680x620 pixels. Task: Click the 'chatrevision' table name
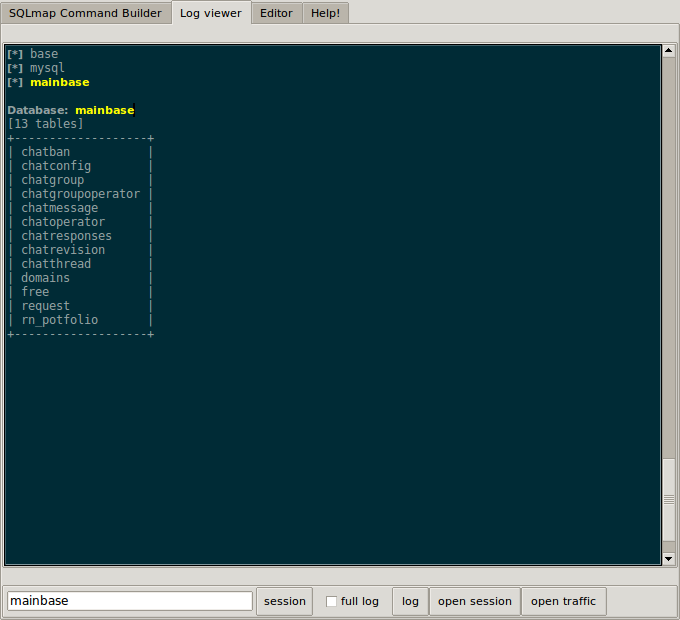(63, 250)
